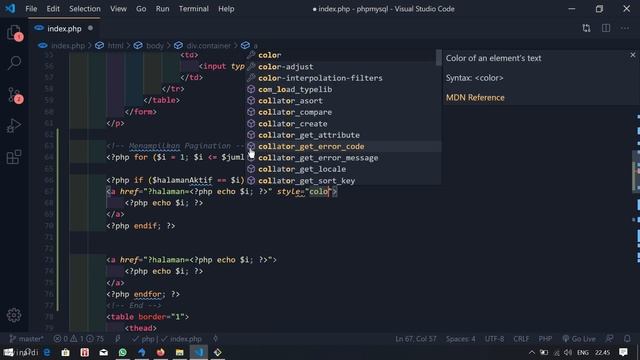Image resolution: width=640 pixels, height=360 pixels.
Task: Open the File menu
Action: (x=31, y=9)
